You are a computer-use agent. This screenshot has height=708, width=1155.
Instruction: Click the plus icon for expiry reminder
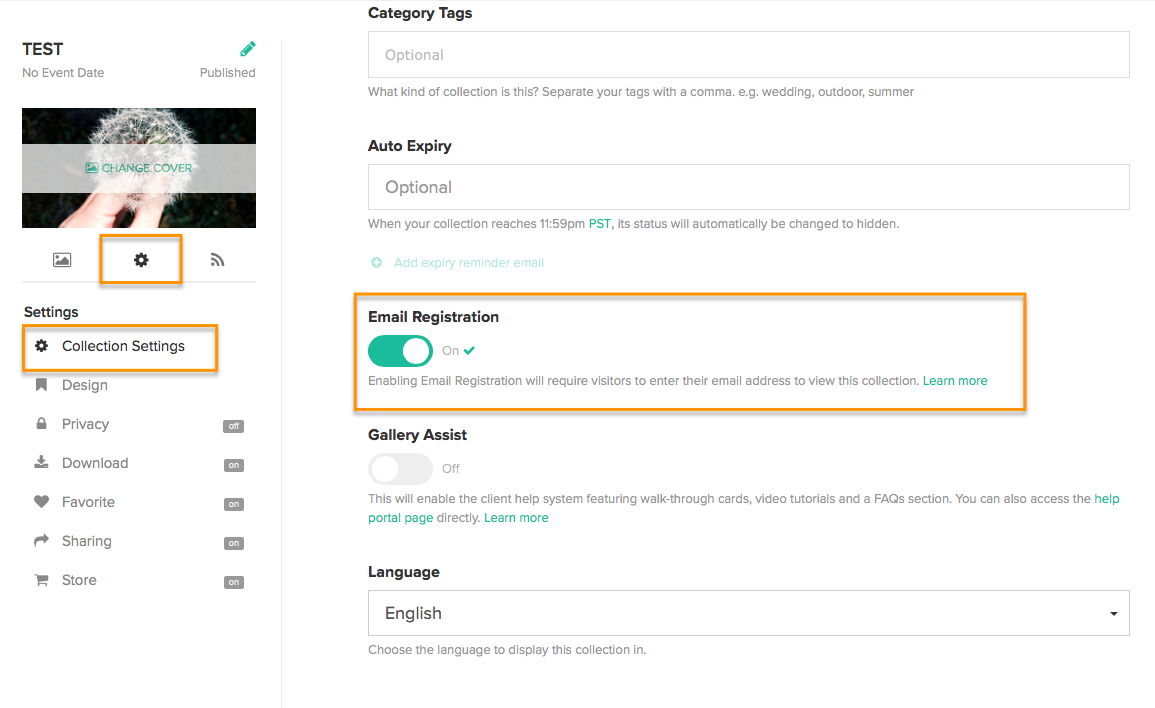376,262
